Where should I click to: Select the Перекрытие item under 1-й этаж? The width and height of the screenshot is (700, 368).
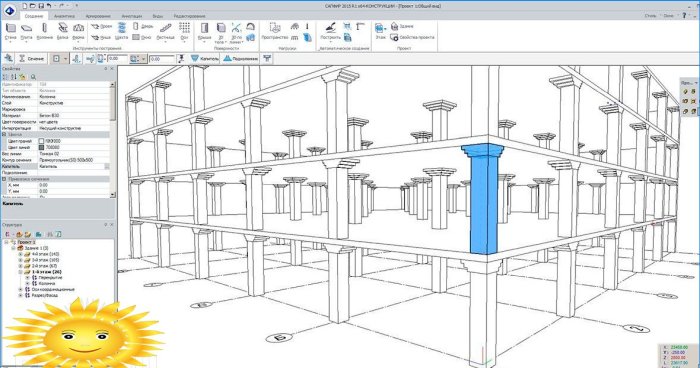pos(50,278)
